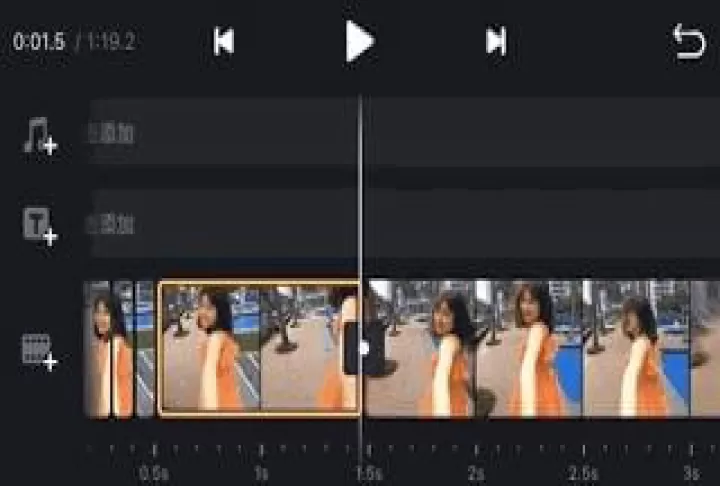Undo the last edit with arrow icon
Image resolution: width=720 pixels, height=486 pixels.
[x=689, y=42]
